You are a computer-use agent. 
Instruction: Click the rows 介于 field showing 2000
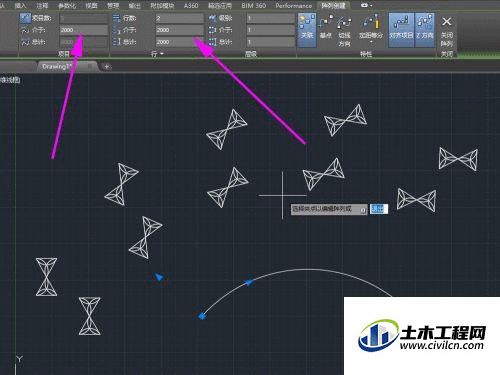click(x=179, y=30)
